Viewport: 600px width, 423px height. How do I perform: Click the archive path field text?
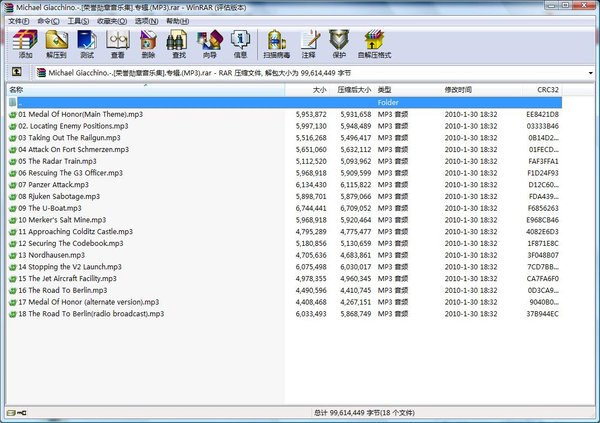point(200,73)
